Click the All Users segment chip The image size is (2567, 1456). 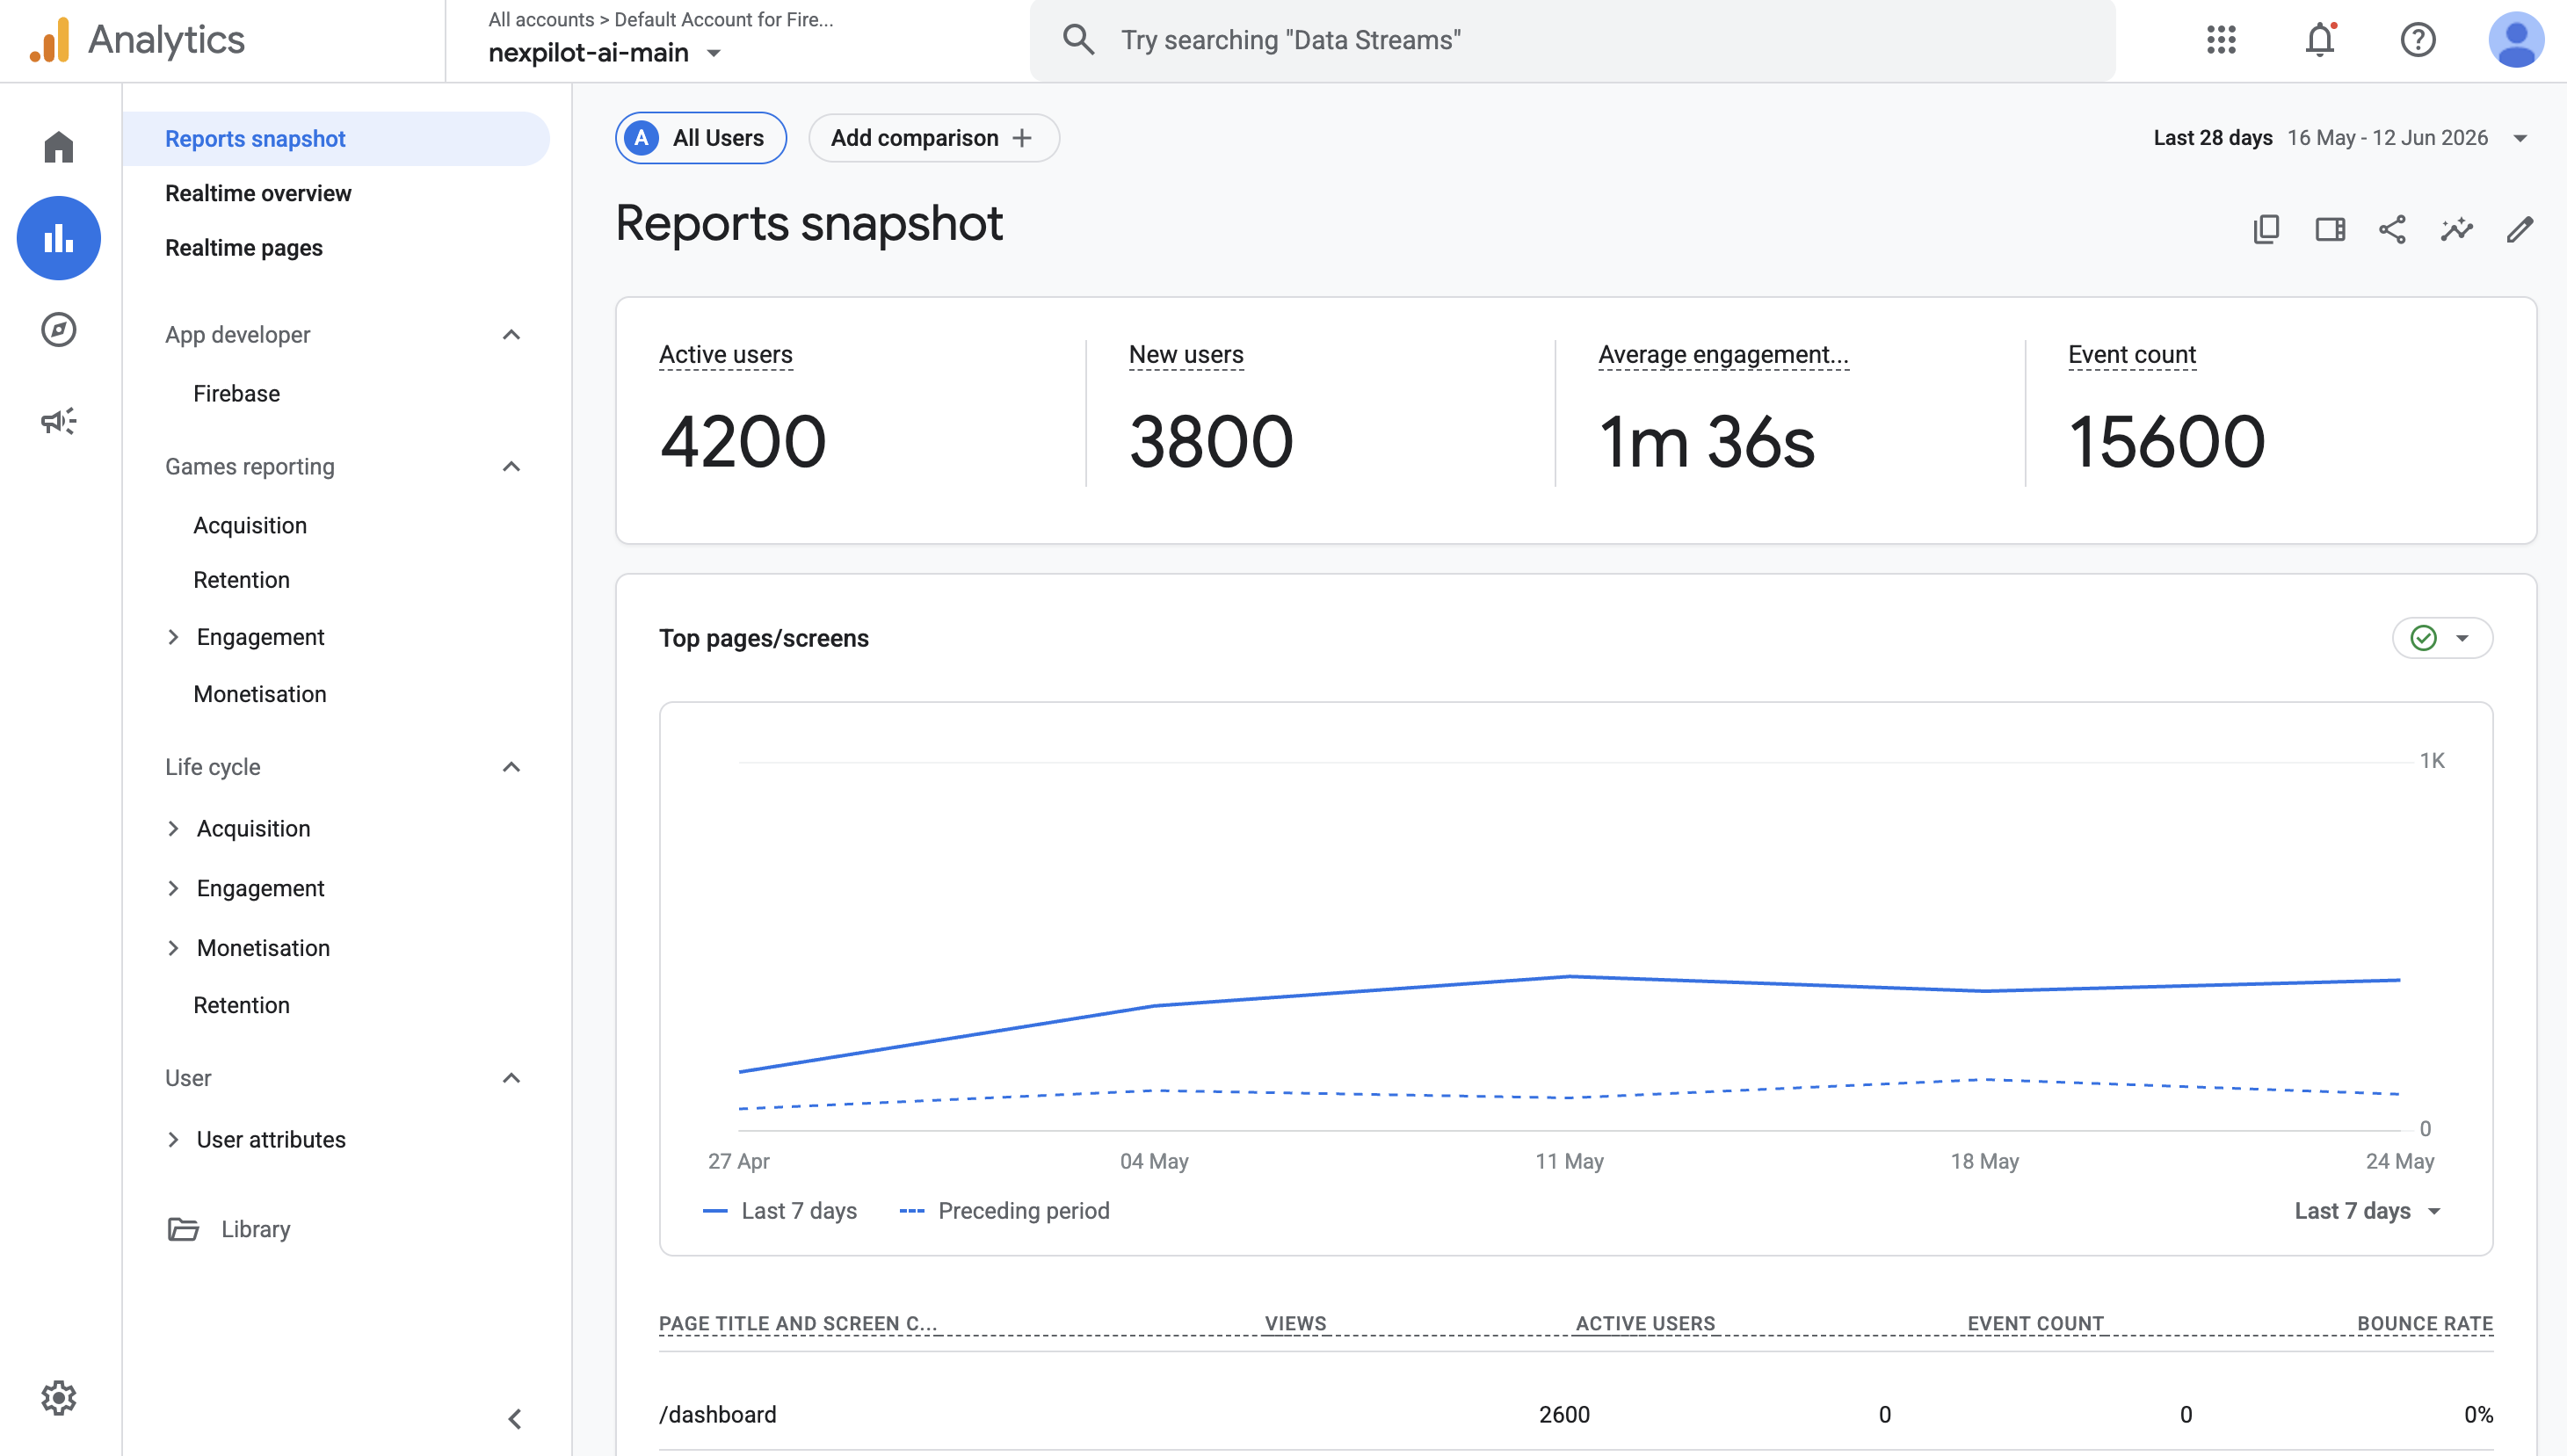[x=700, y=138]
